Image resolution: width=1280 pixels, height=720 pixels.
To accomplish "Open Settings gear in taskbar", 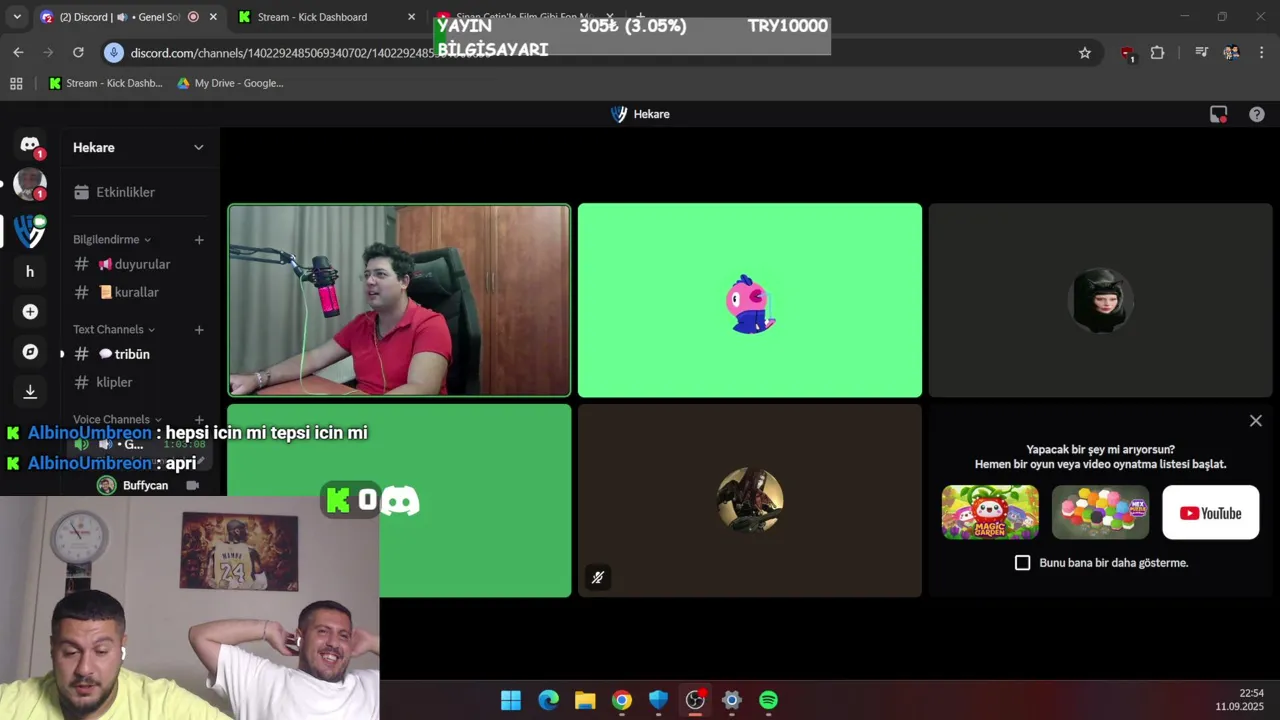I will (x=731, y=700).
